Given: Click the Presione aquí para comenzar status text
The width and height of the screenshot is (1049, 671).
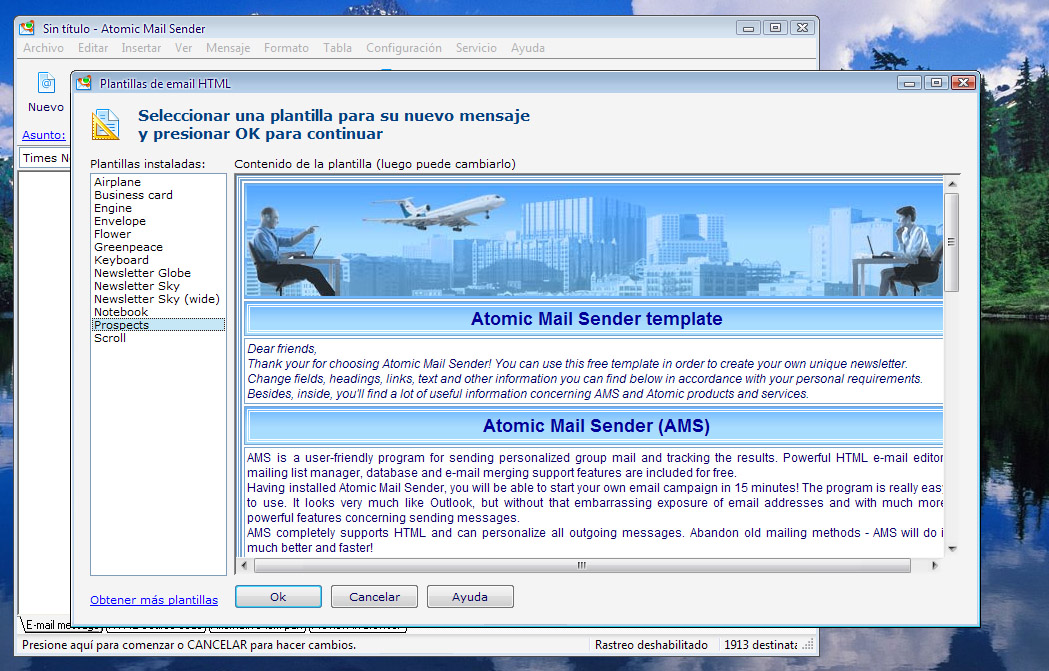Looking at the screenshot, I should pos(189,645).
